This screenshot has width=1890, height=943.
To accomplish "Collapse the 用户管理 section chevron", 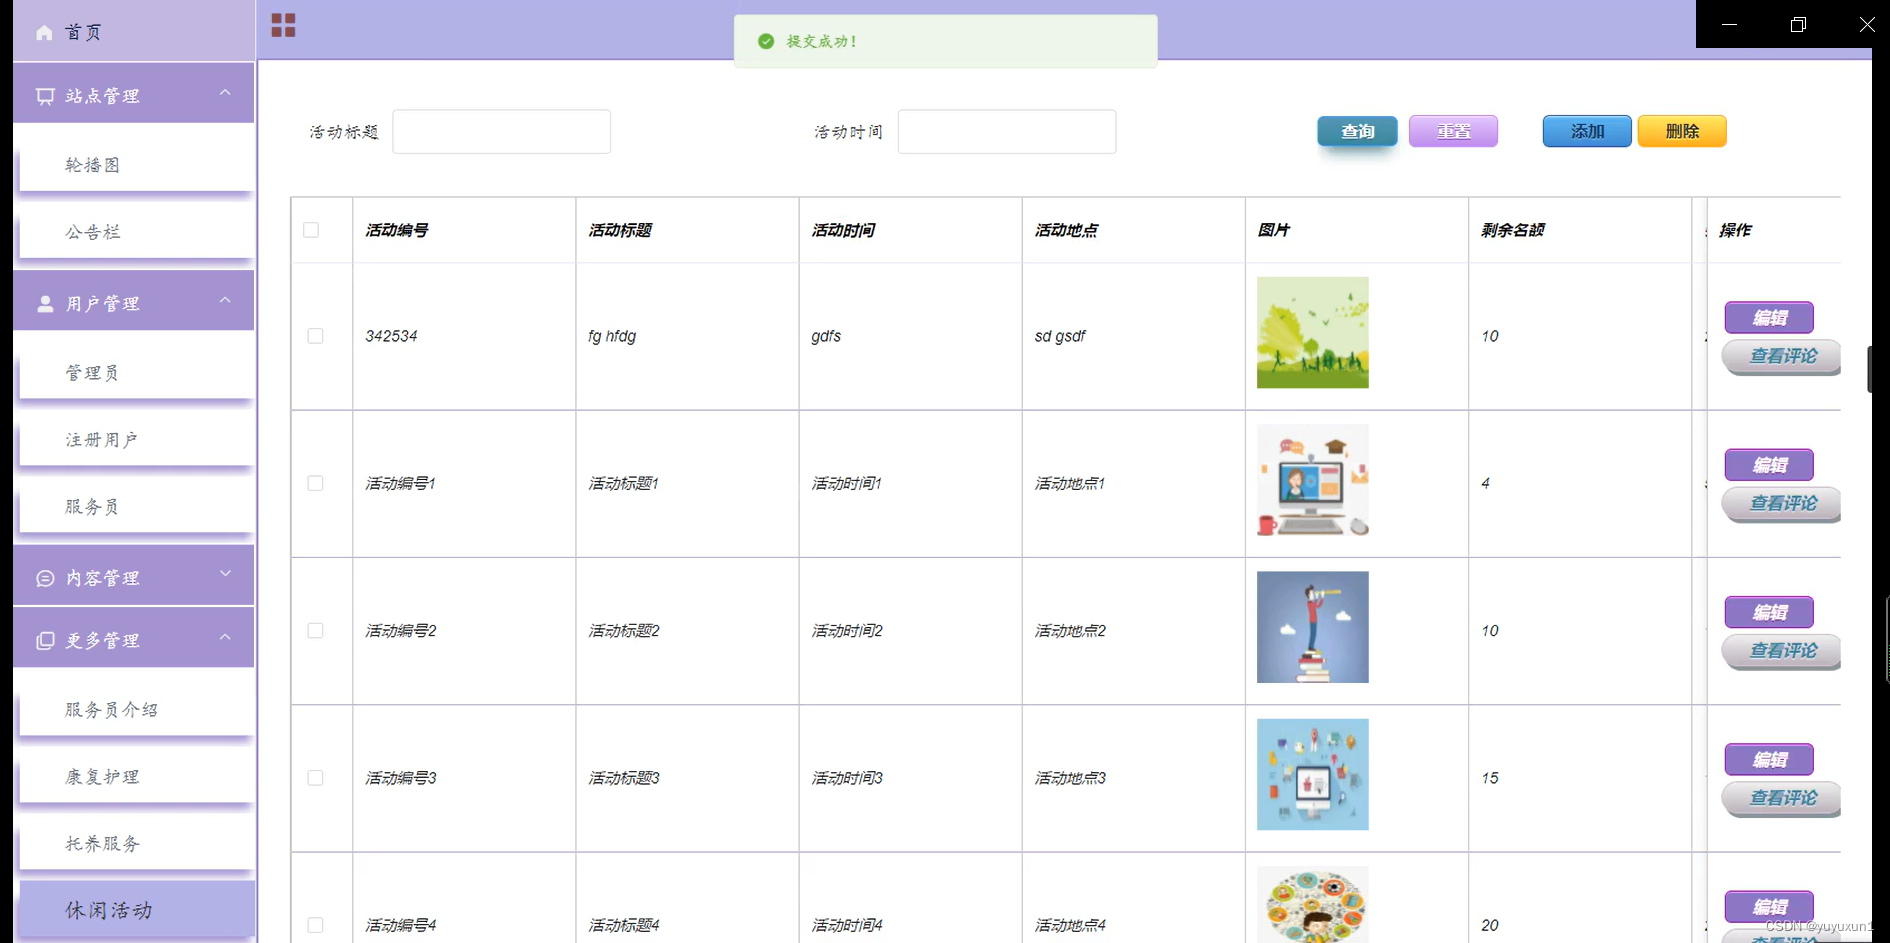I will (x=225, y=301).
